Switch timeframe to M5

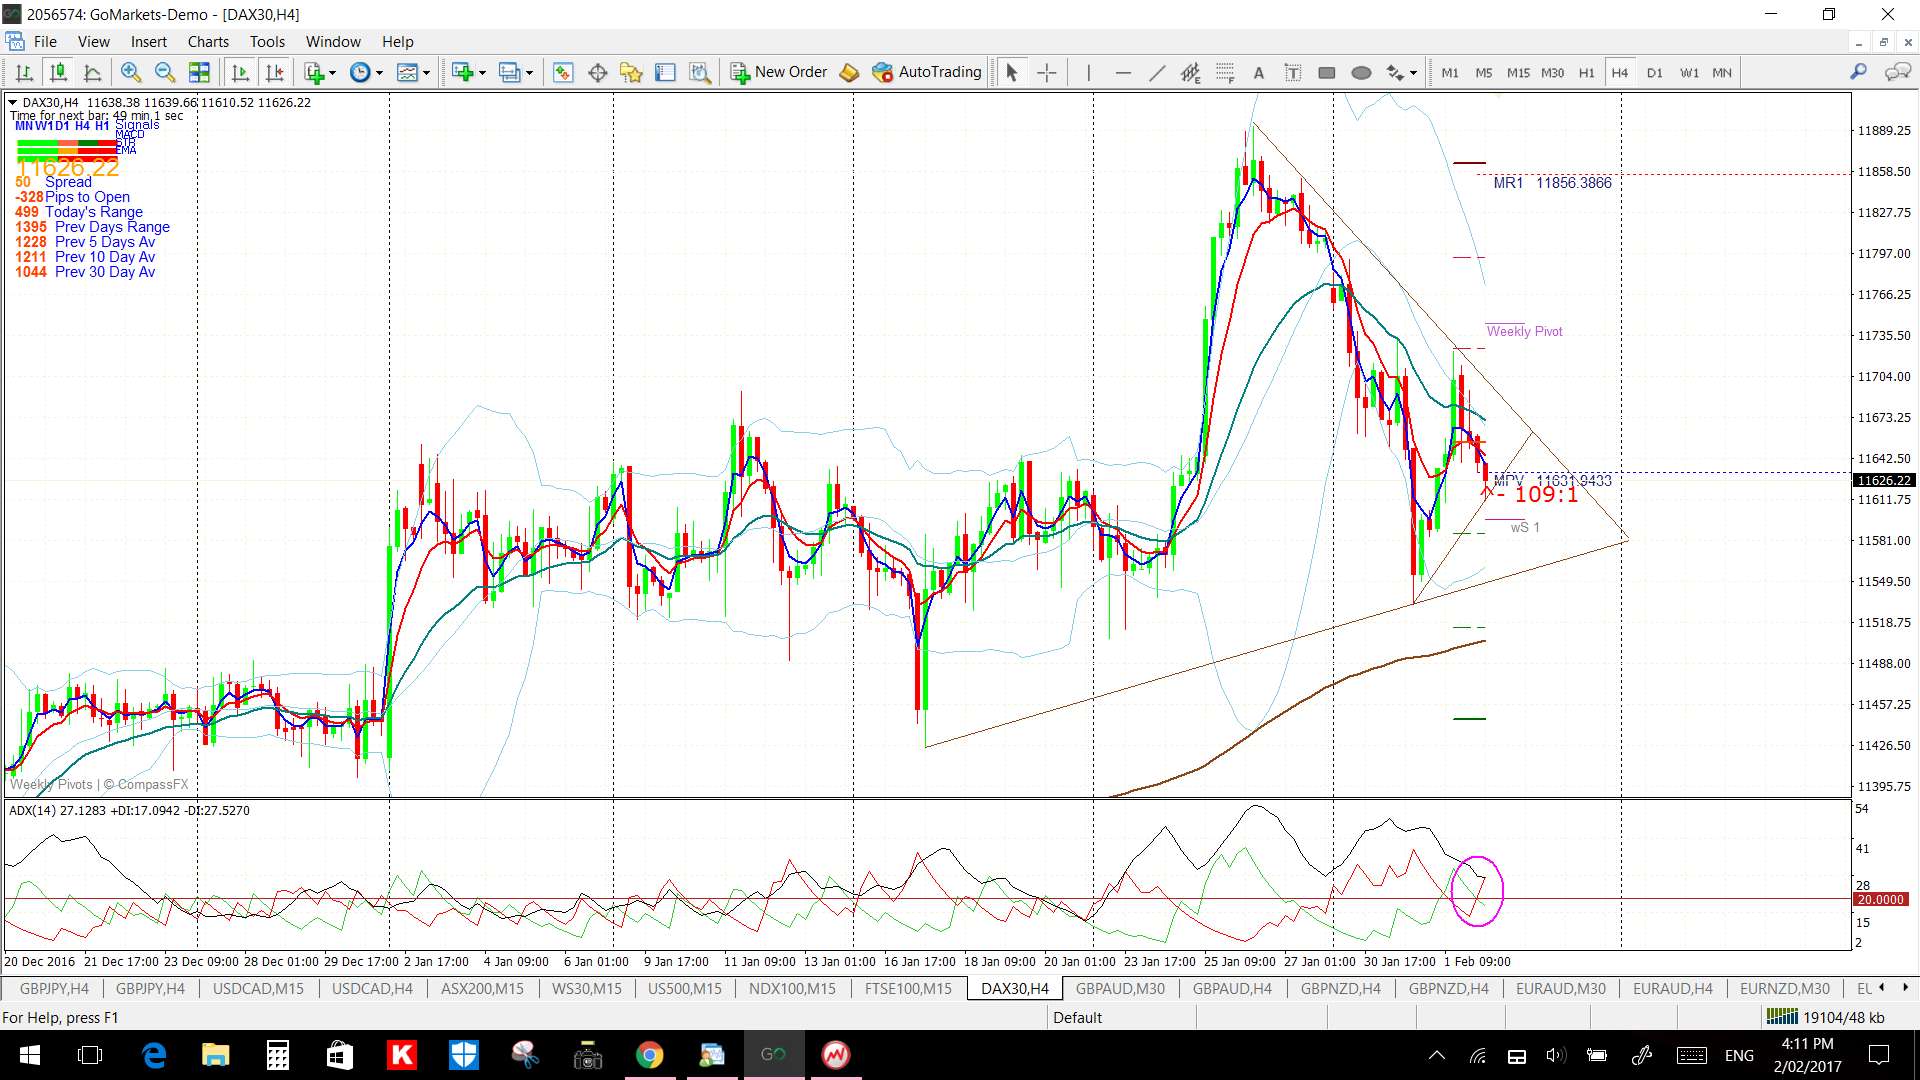tap(1484, 72)
